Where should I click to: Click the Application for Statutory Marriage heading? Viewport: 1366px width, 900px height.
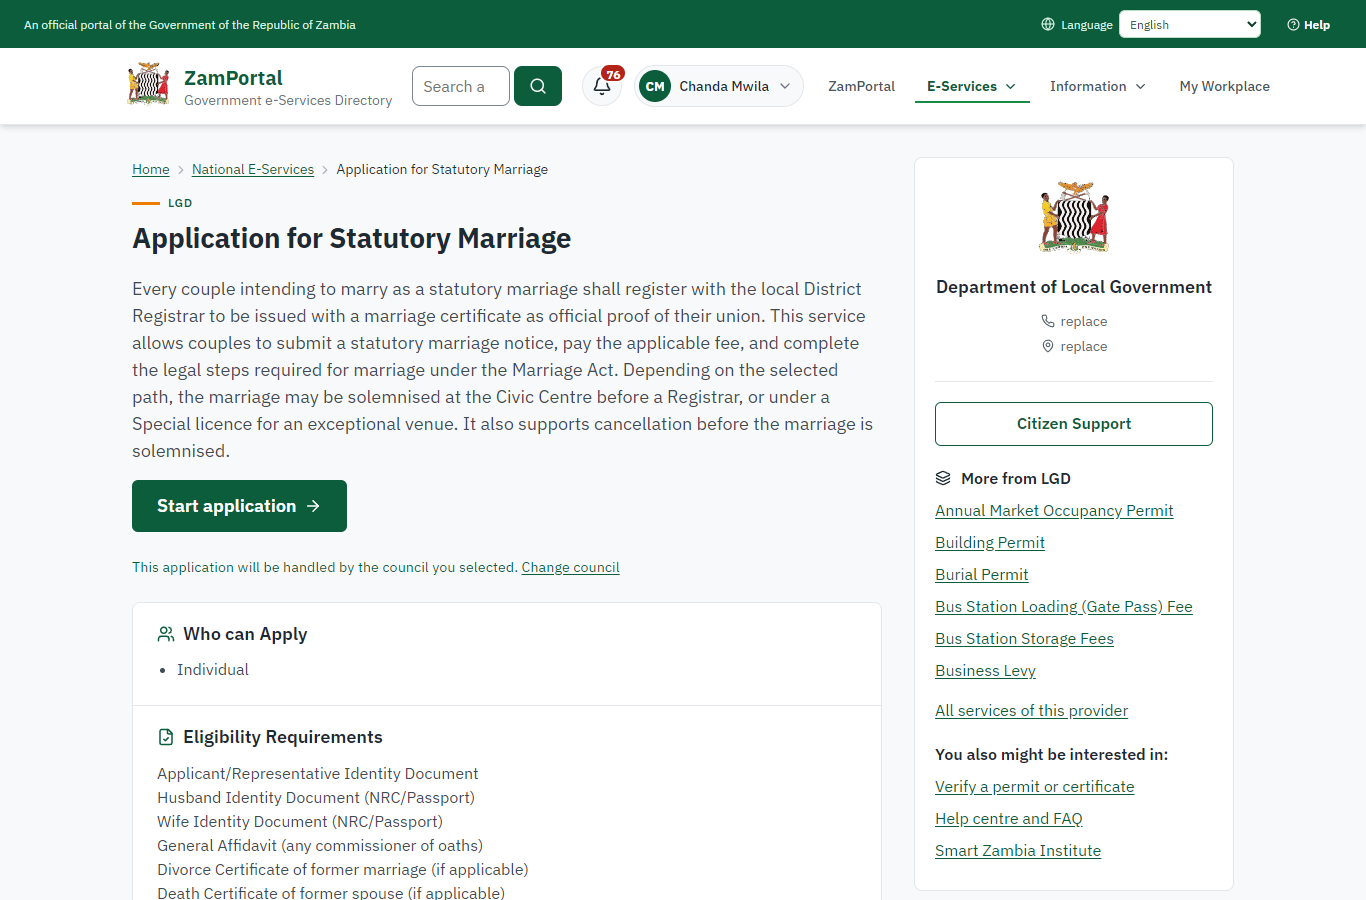pyautogui.click(x=352, y=238)
